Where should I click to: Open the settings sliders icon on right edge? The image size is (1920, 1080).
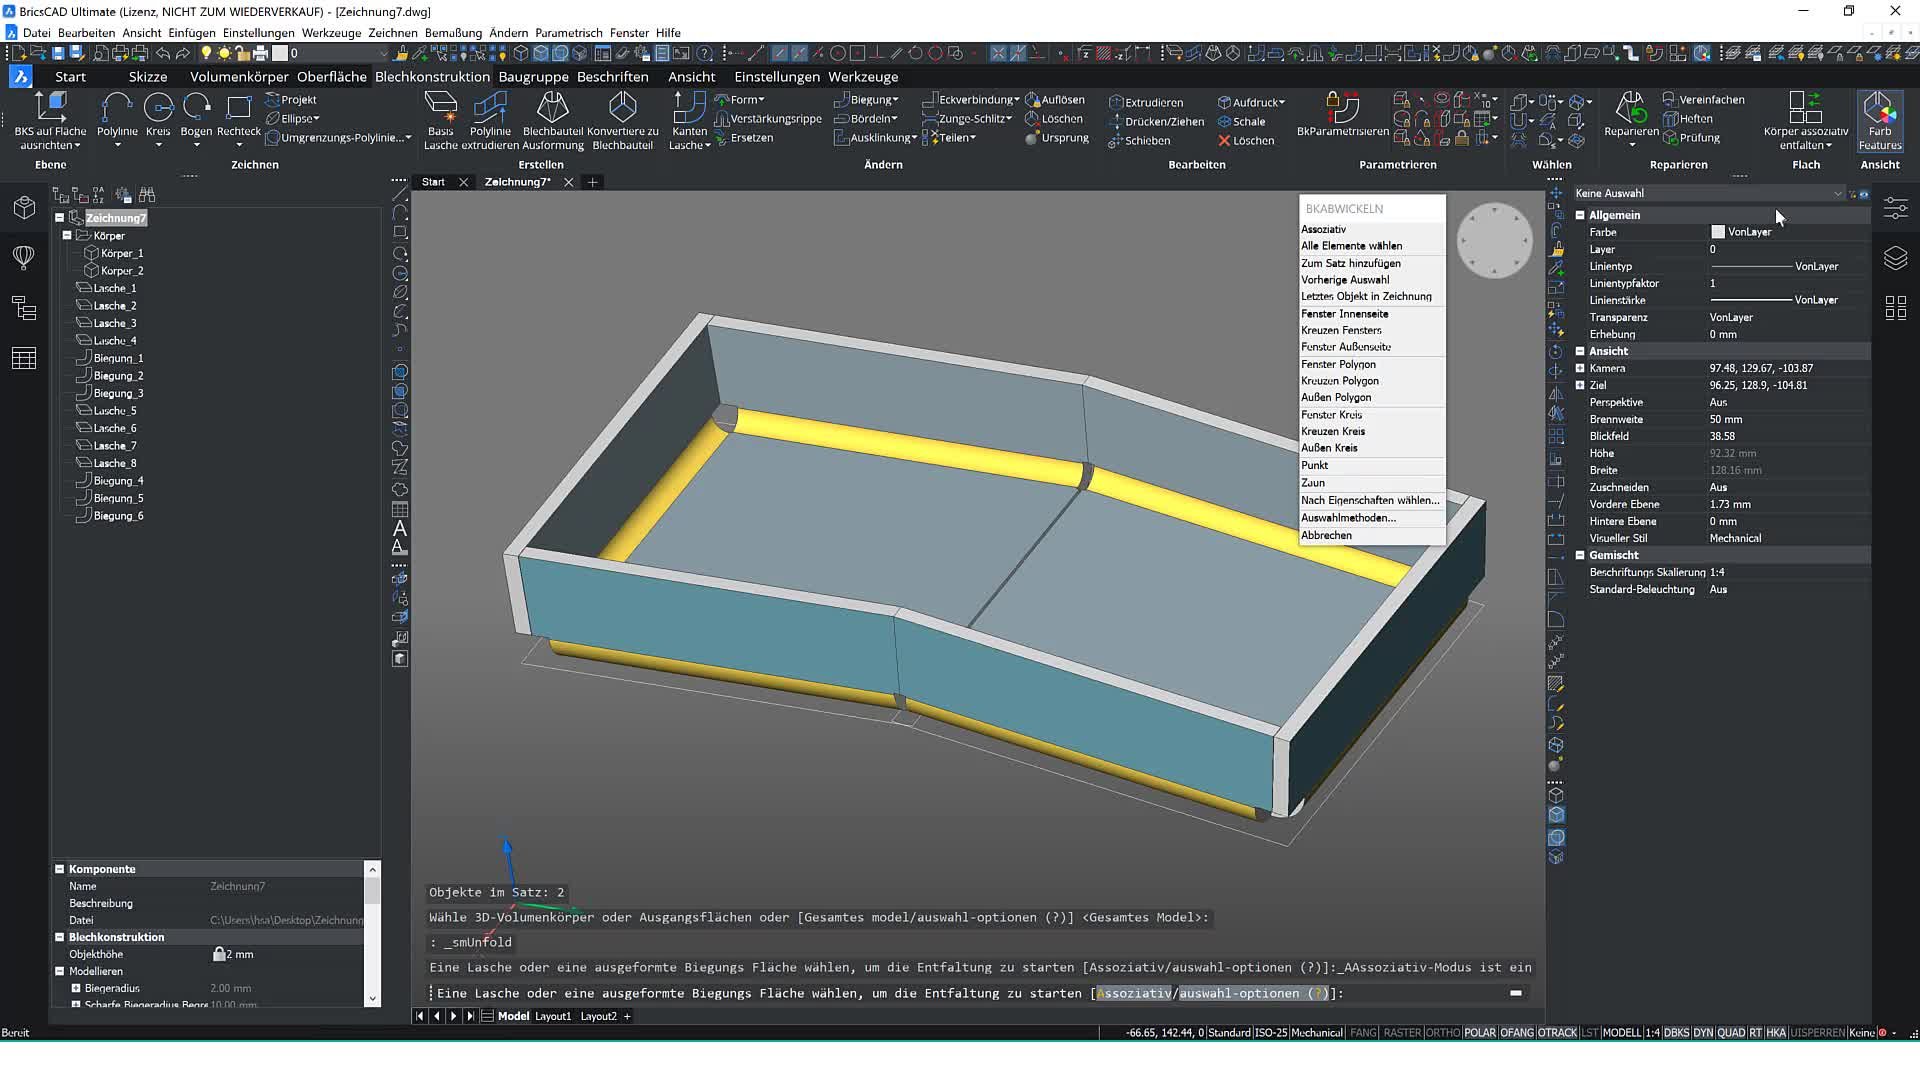(x=1895, y=208)
